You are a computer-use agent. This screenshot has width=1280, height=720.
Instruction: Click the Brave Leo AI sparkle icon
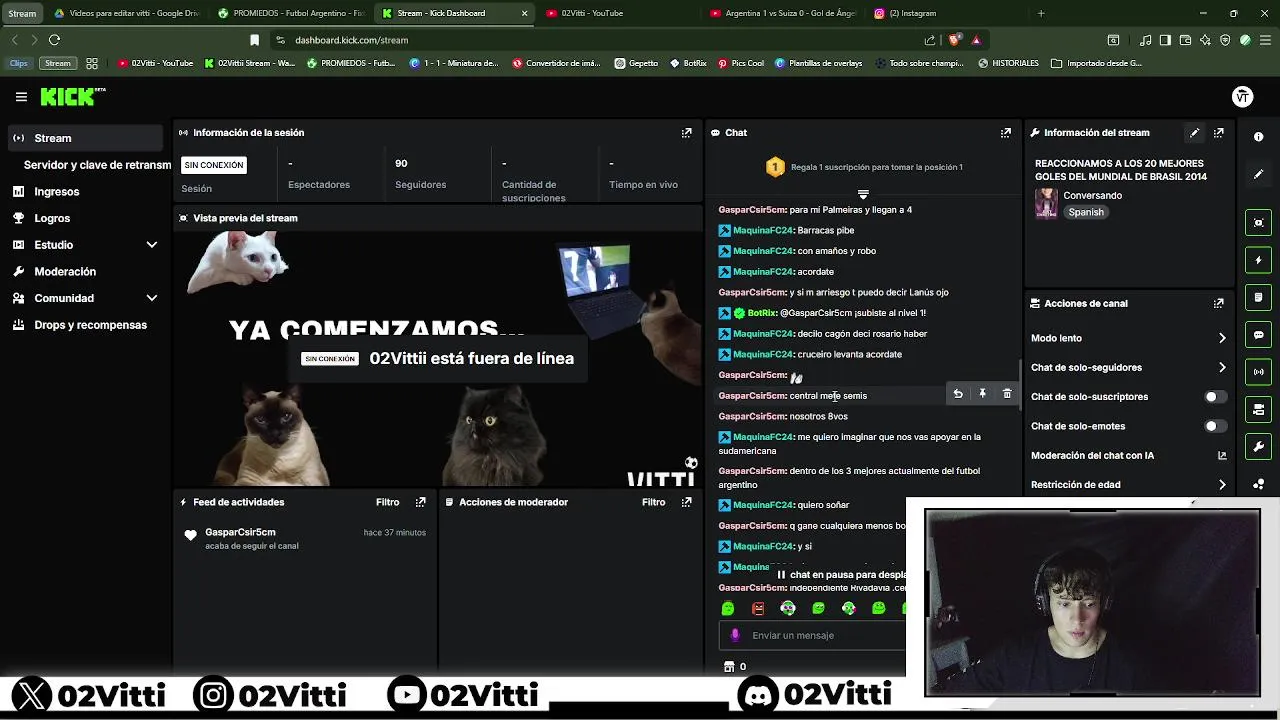pos(1205,40)
